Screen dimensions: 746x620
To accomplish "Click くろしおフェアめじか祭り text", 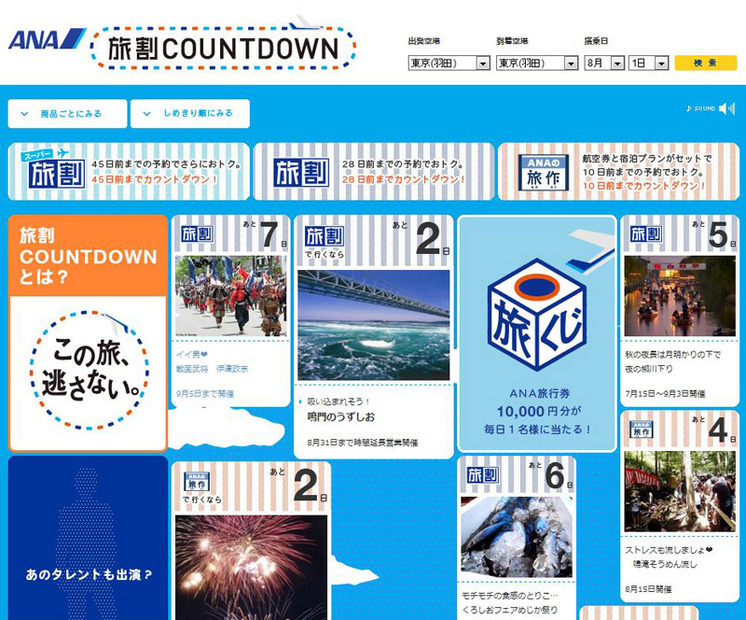I will tap(510, 610).
